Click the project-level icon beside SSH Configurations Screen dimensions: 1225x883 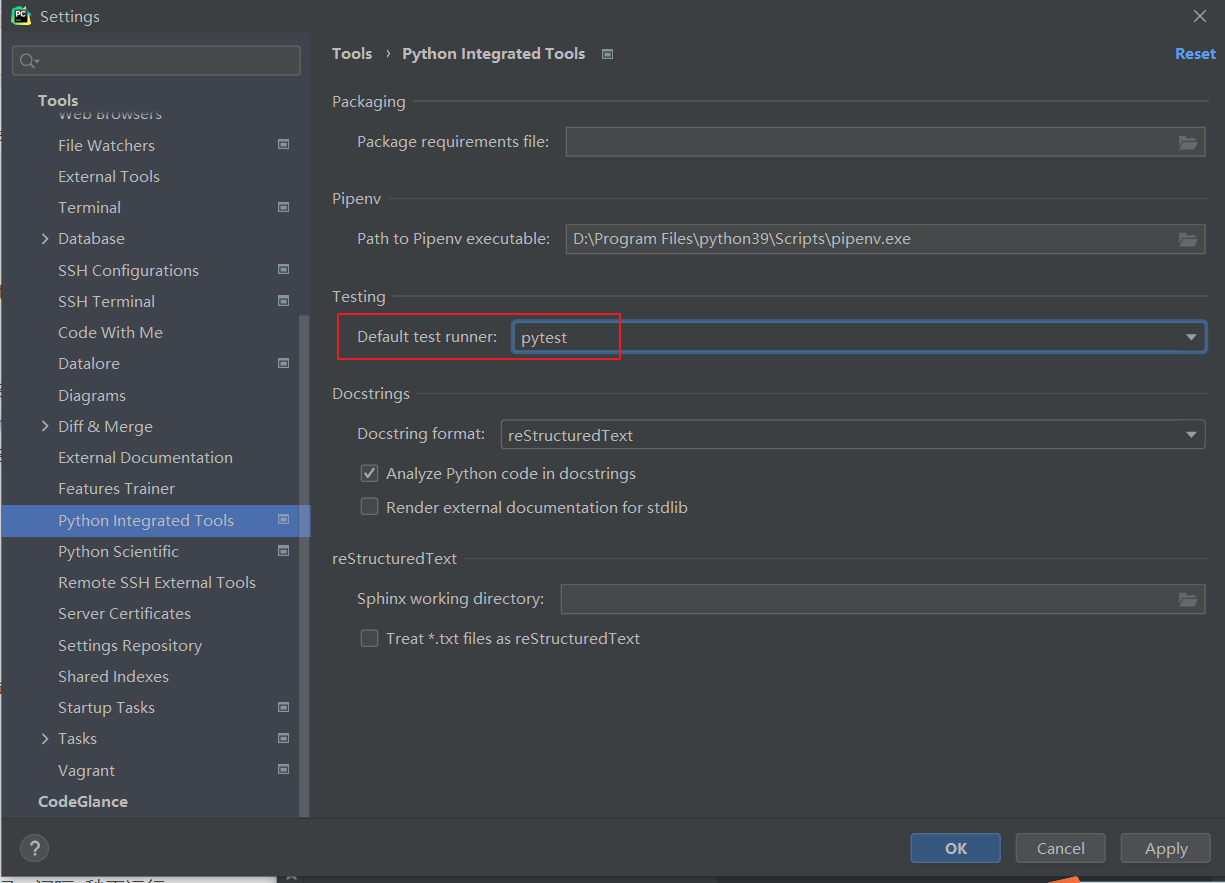pyautogui.click(x=284, y=270)
